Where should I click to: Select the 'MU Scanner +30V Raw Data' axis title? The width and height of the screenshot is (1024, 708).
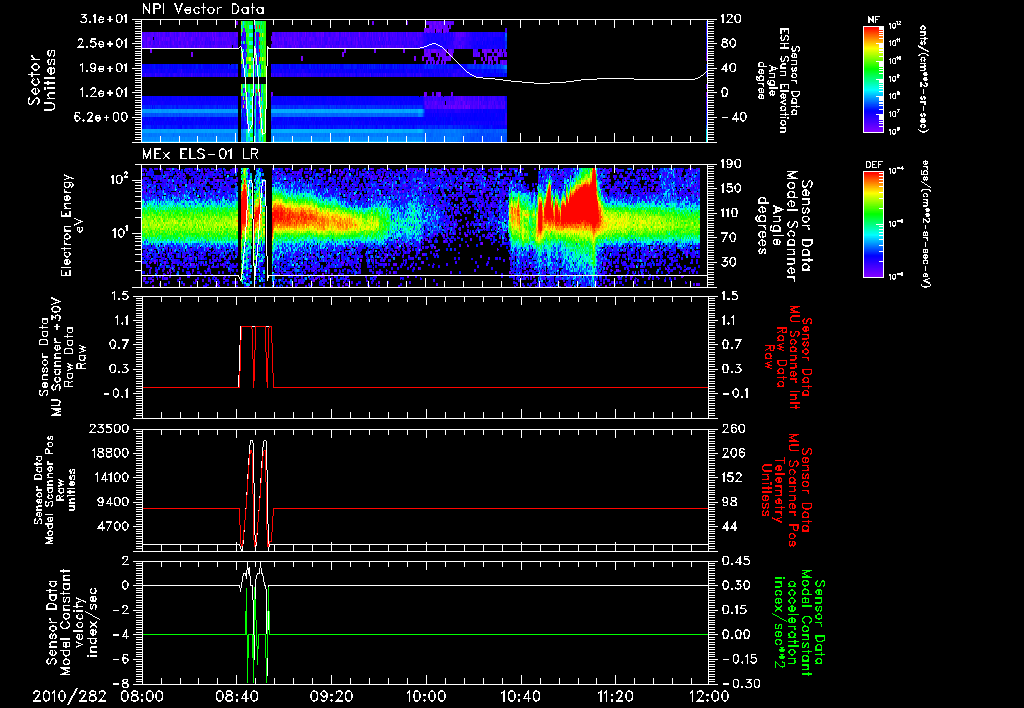(x=61, y=357)
